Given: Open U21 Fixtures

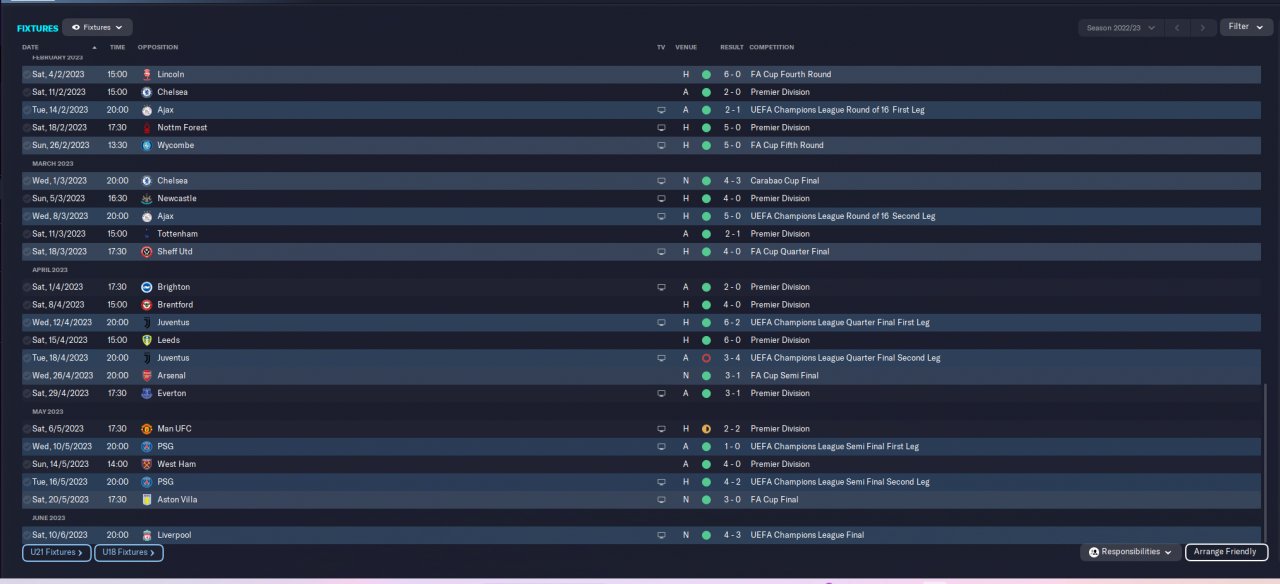Looking at the screenshot, I should (56, 552).
